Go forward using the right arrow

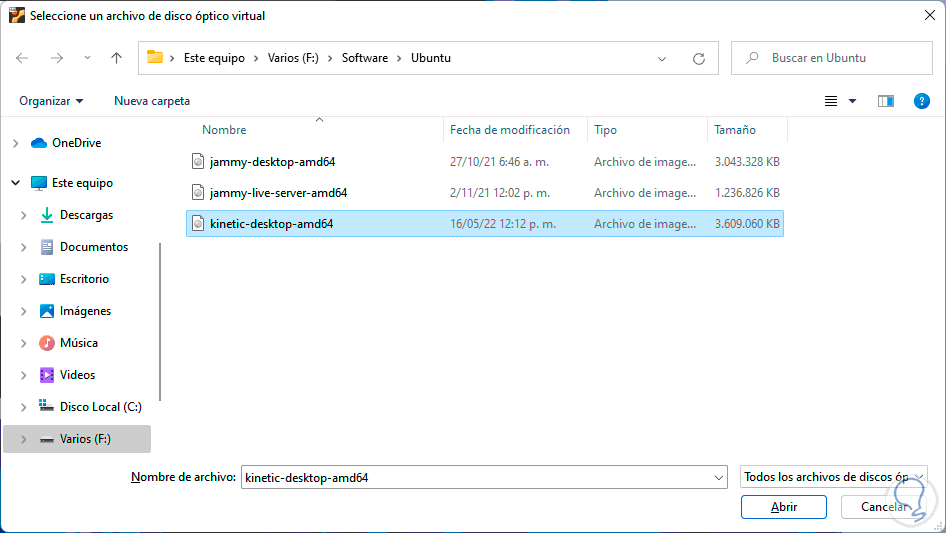coord(57,58)
